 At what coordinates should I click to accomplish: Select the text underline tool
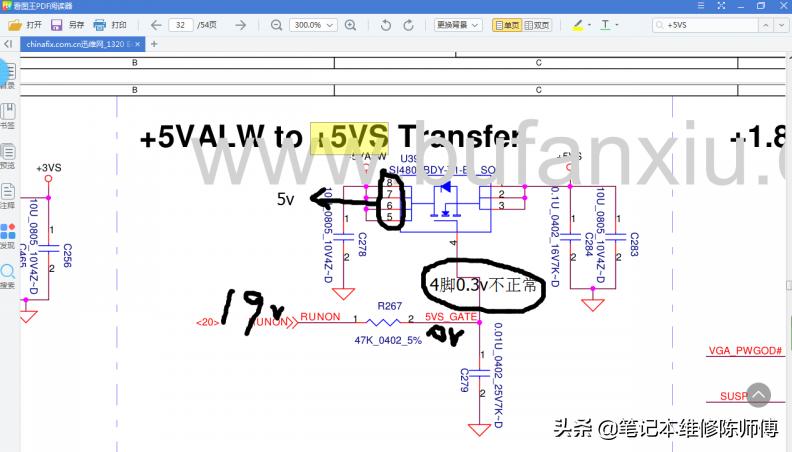(605, 25)
